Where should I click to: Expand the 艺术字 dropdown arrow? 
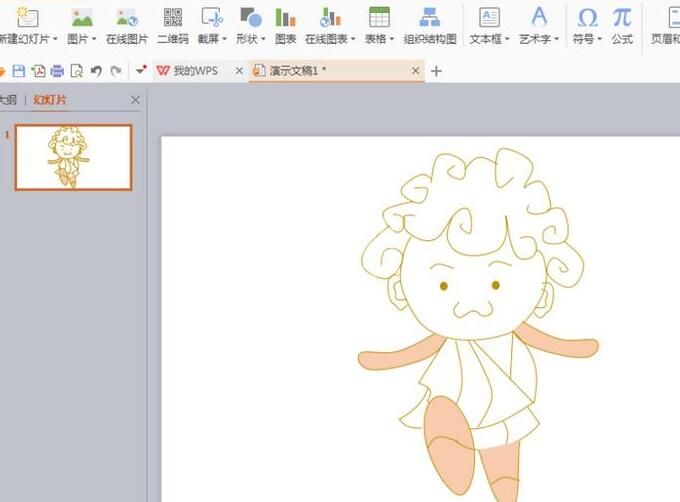556,39
